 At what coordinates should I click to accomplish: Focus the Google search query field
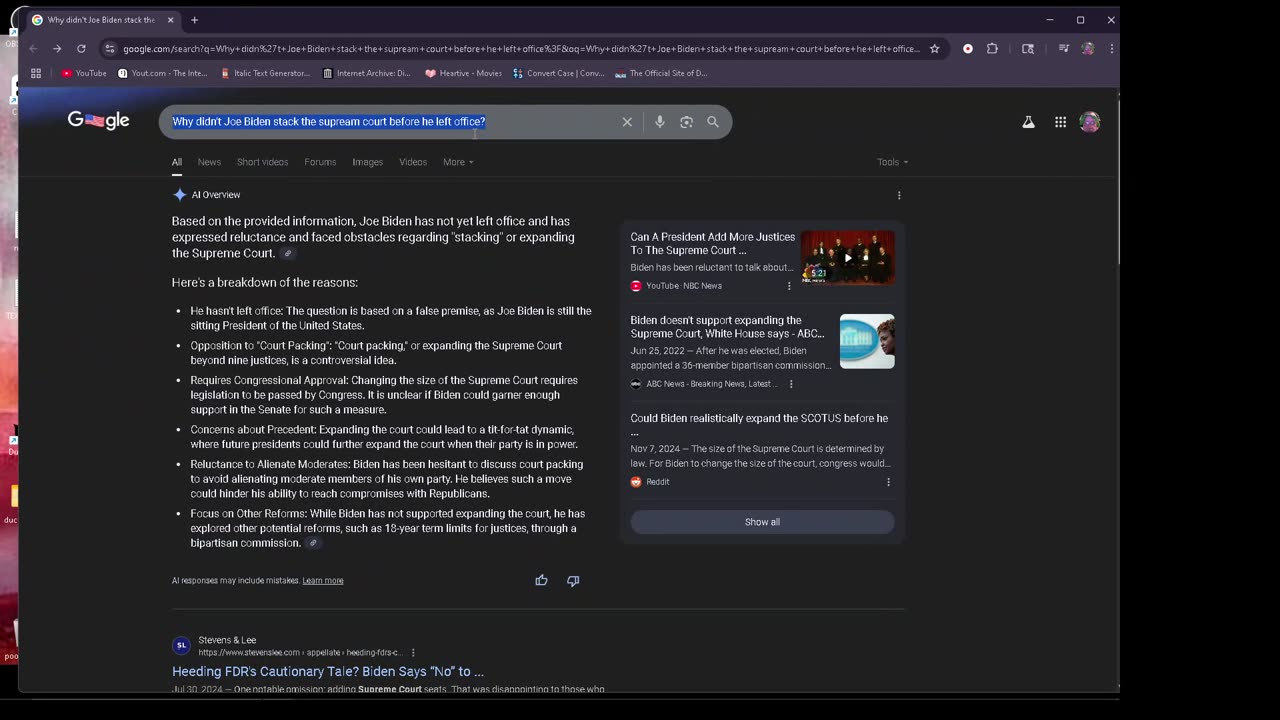(x=390, y=122)
